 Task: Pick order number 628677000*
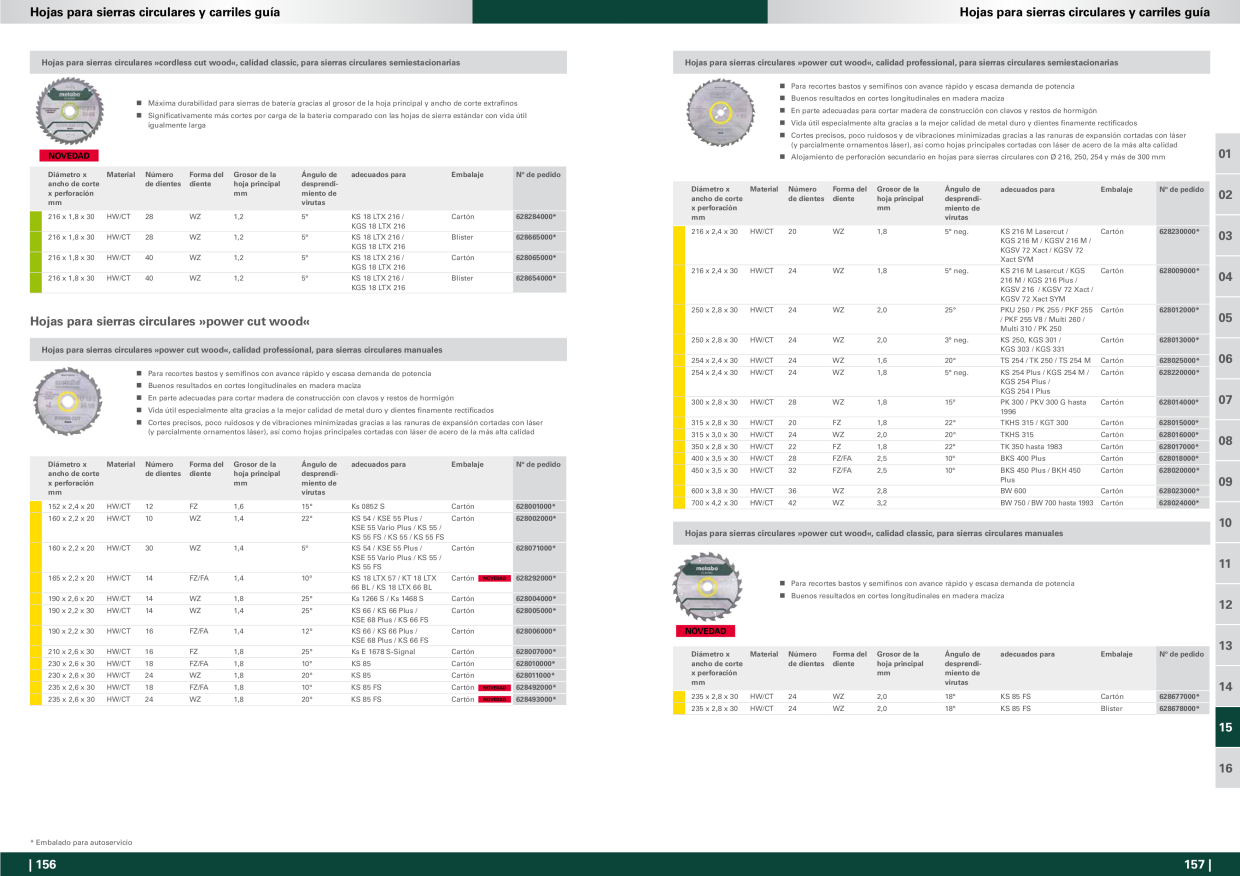(1179, 696)
